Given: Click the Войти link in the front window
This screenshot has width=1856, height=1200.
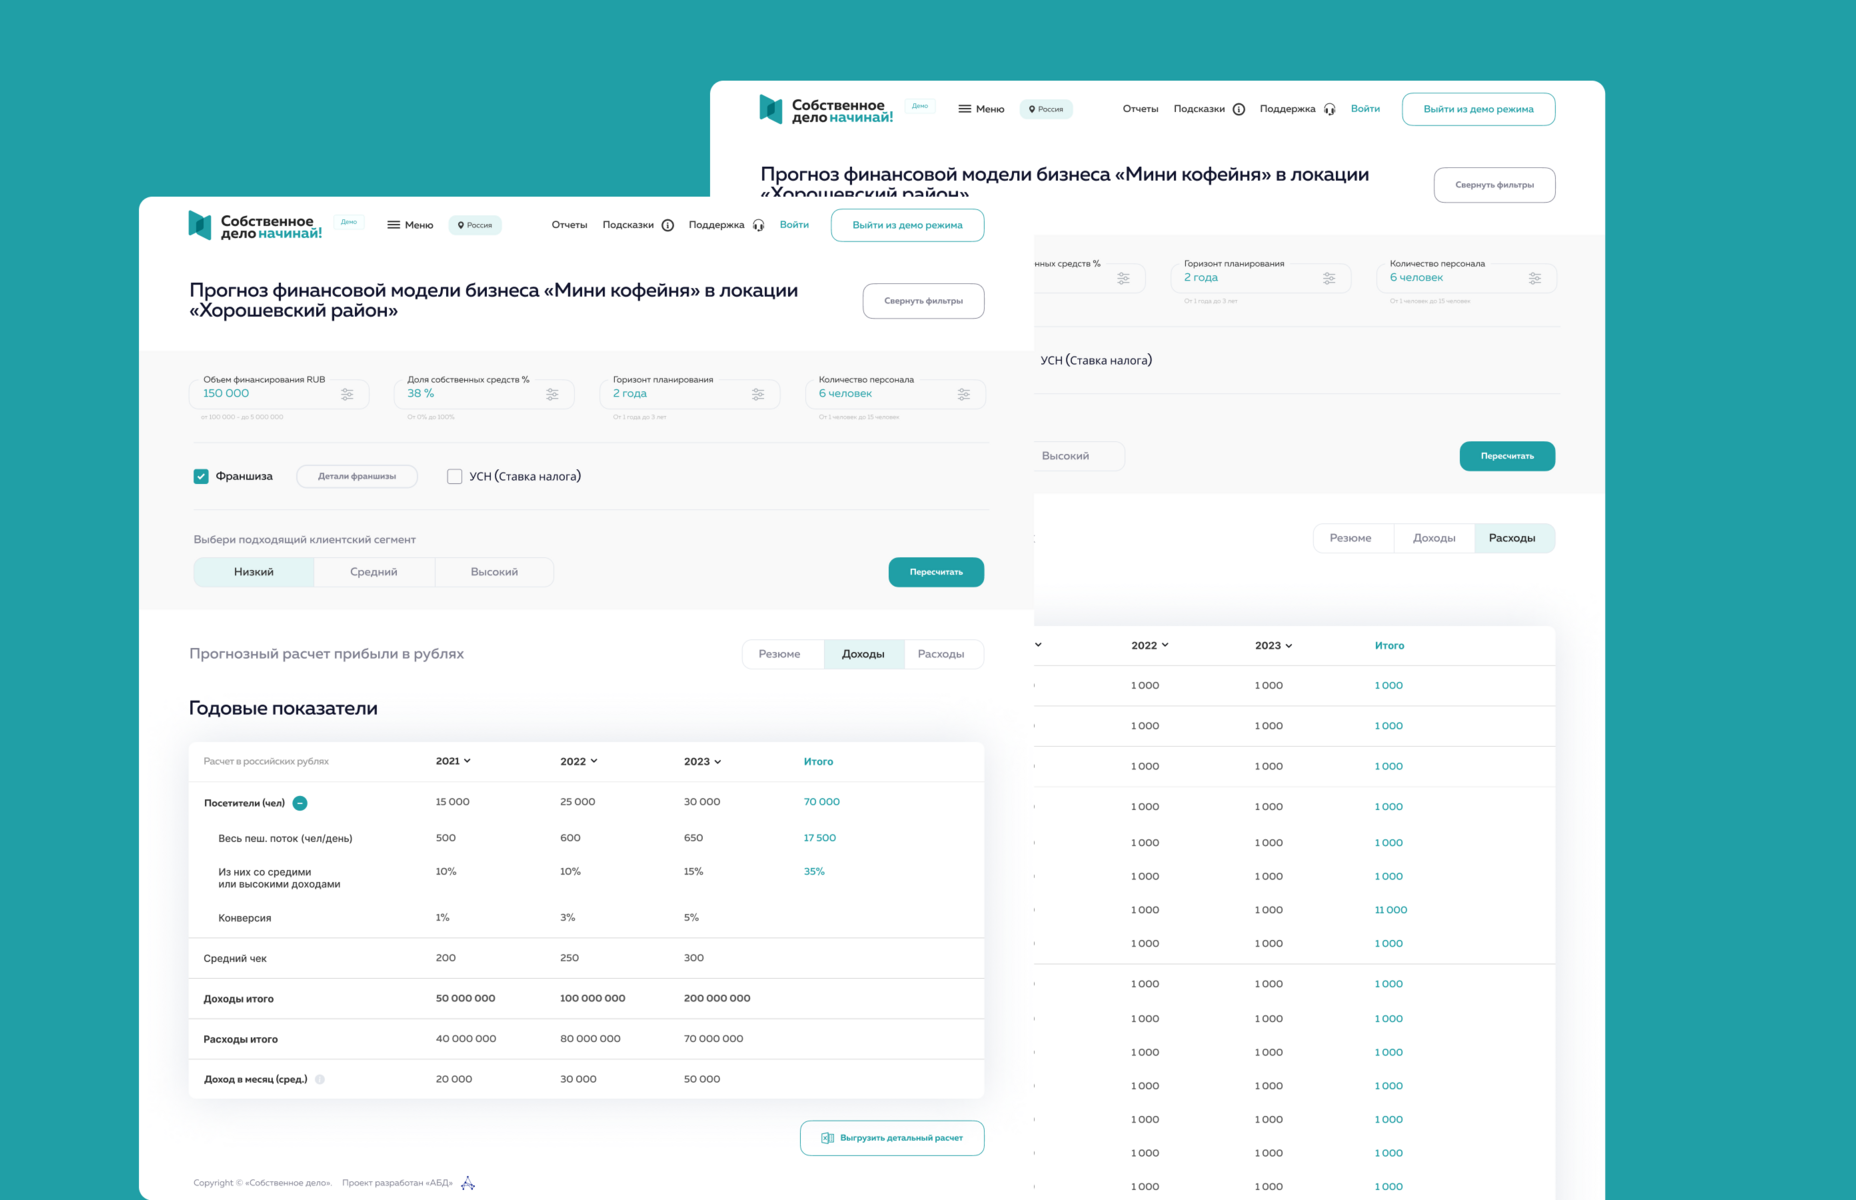Looking at the screenshot, I should tap(794, 225).
